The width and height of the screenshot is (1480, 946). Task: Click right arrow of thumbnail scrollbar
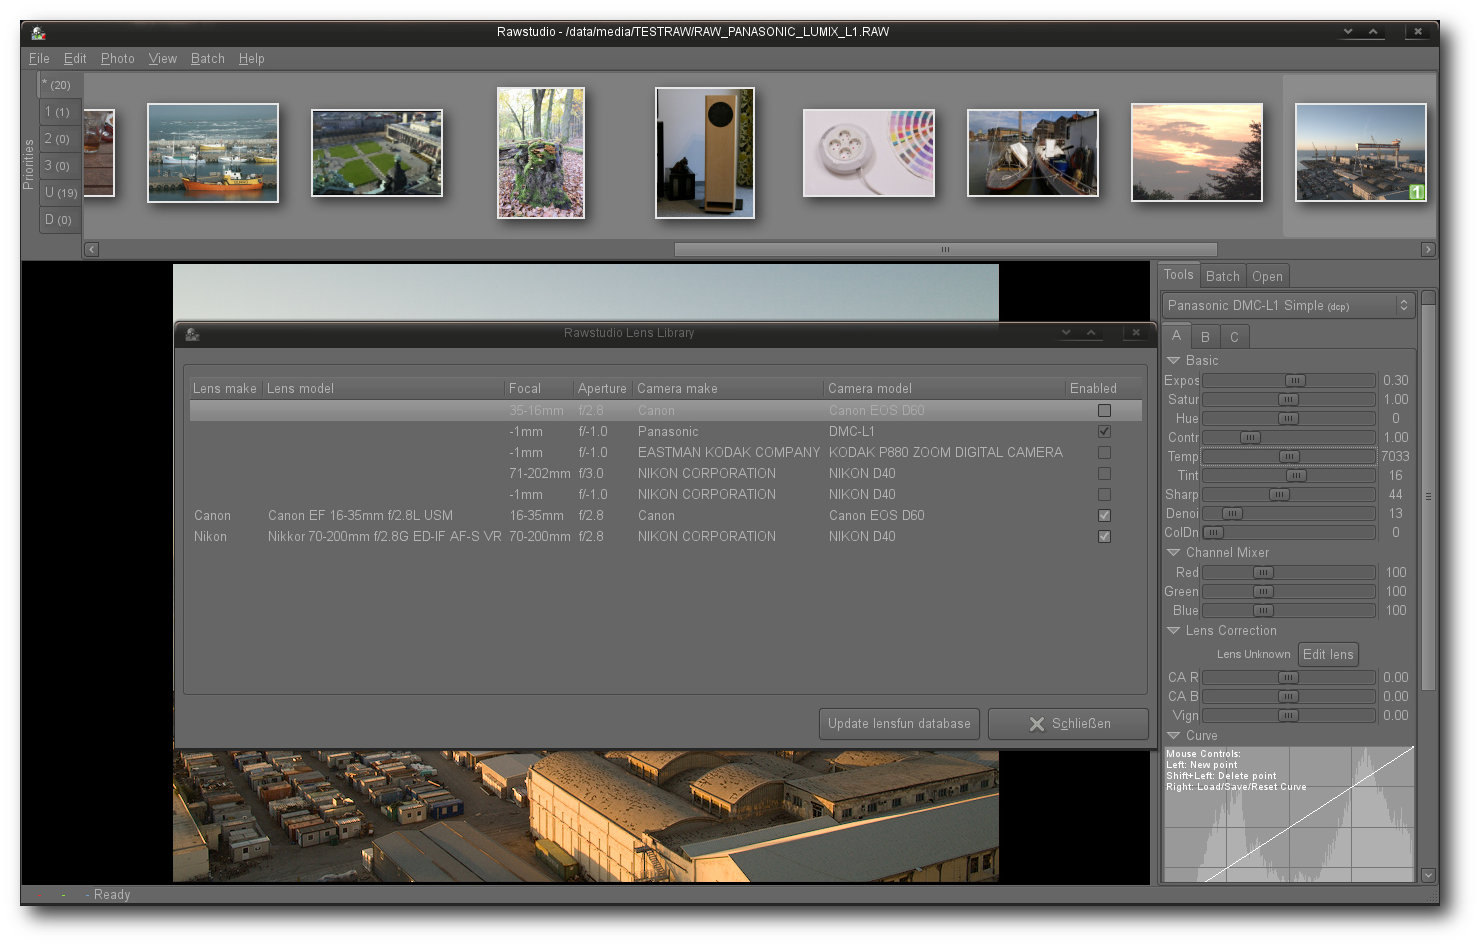coord(1428,249)
